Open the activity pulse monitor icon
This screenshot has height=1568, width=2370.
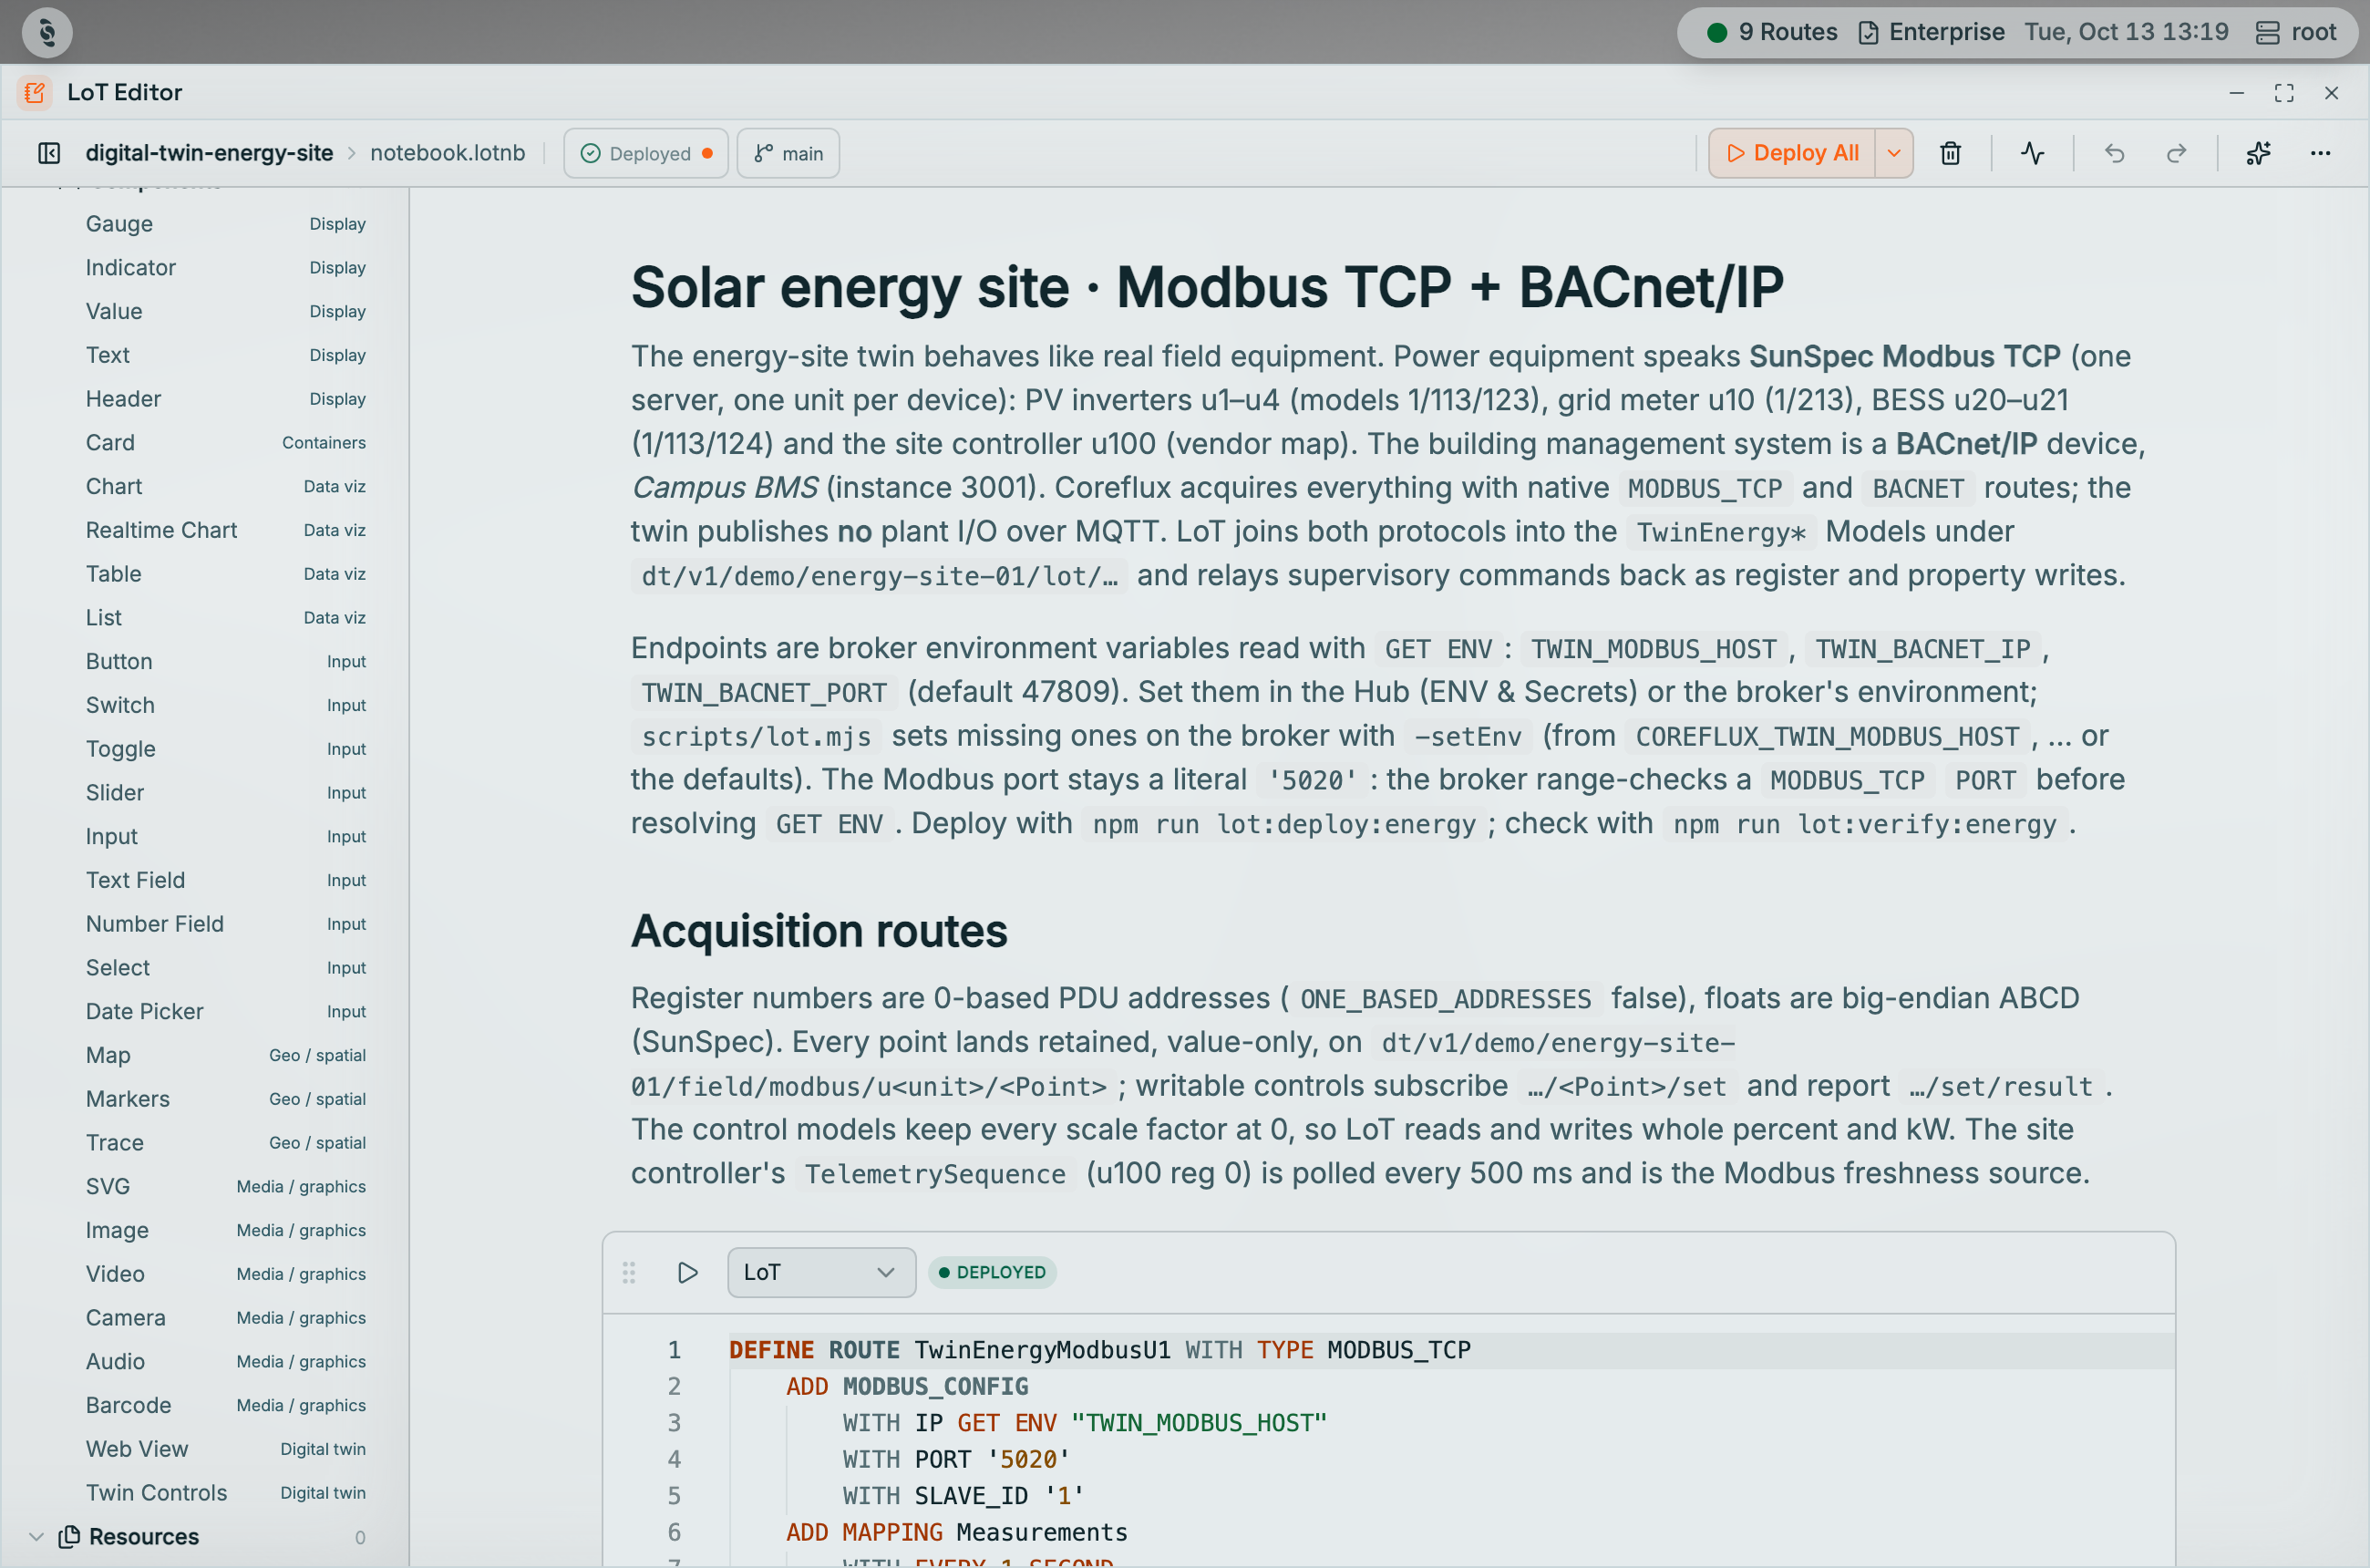point(2032,153)
